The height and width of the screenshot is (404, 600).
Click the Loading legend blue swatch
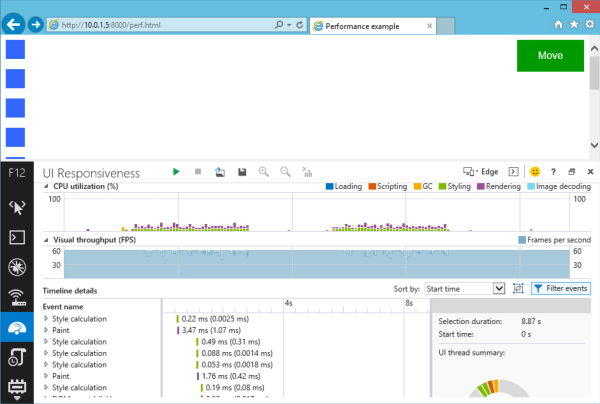(x=329, y=186)
